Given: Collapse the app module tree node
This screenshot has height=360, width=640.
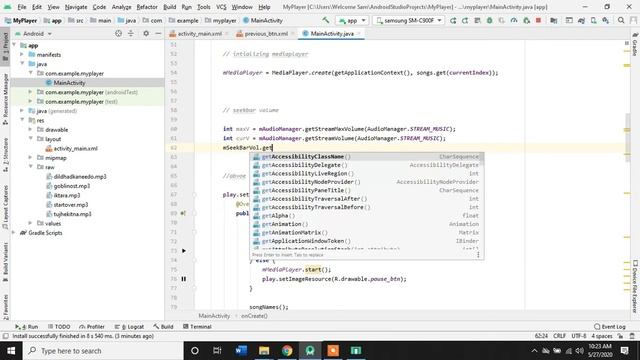Looking at the screenshot, I should [x=14, y=45].
